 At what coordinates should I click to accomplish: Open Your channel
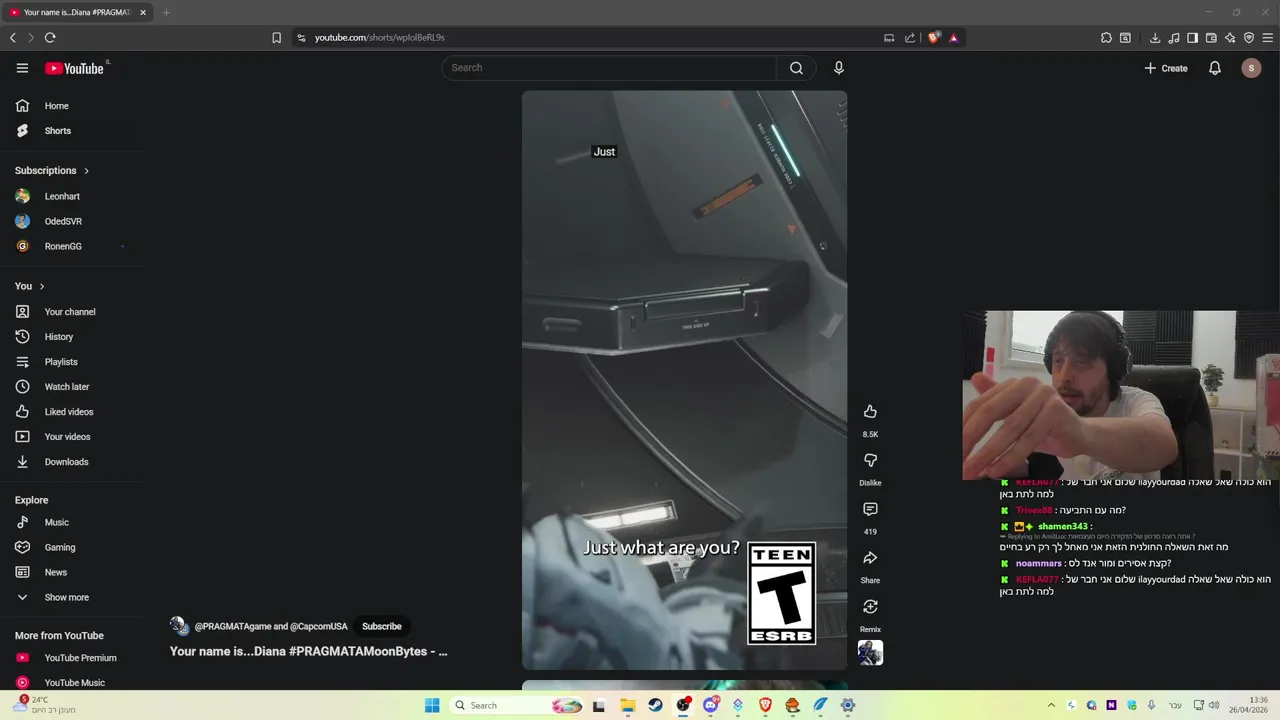(72, 312)
